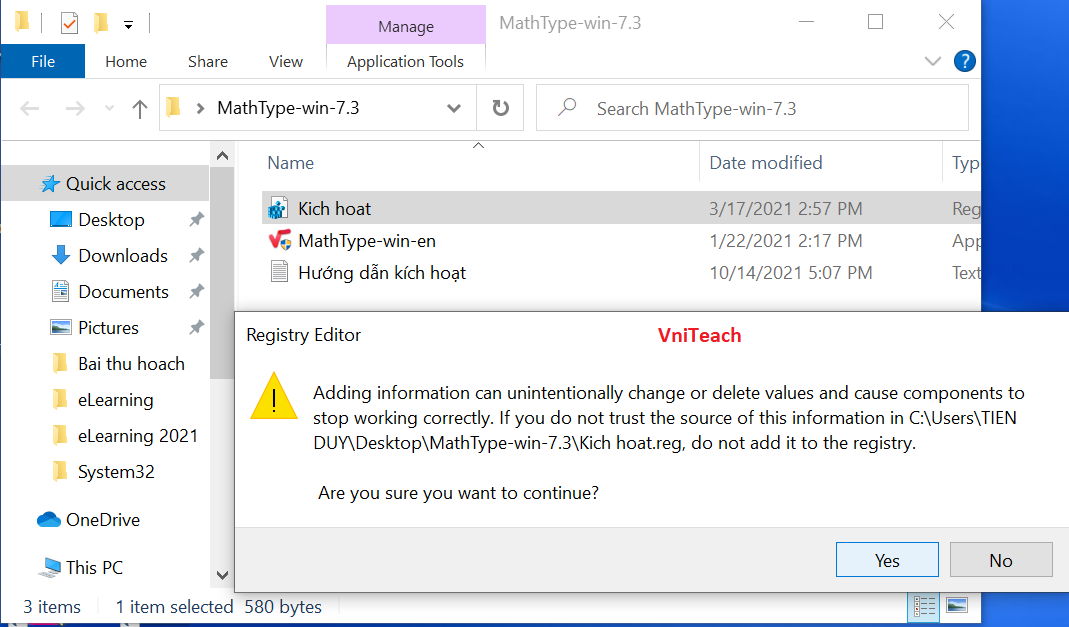Viewport: 1069px width, 627px height.
Task: Switch to Large icons view layout
Action: [x=957, y=605]
